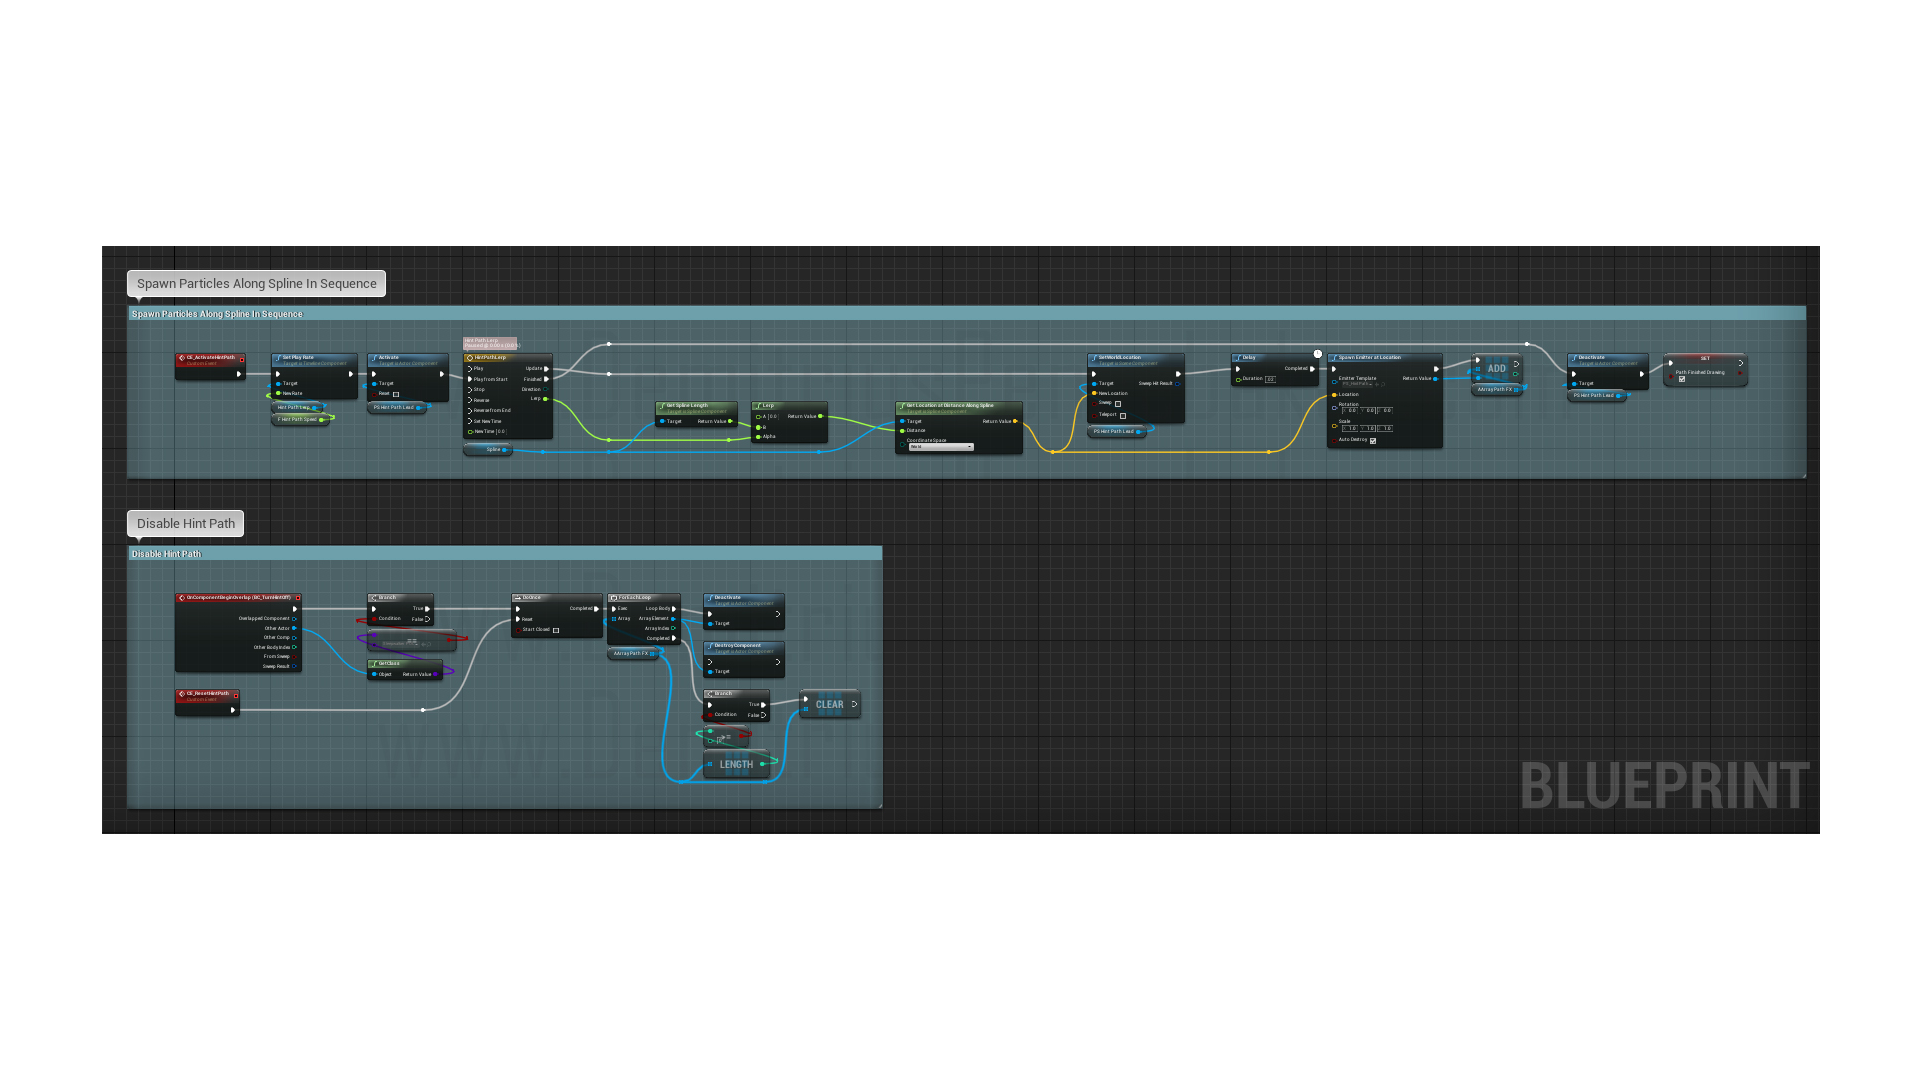1920x1080 pixels.
Task: Edit the Delay Duration value field
Action: click(1270, 379)
